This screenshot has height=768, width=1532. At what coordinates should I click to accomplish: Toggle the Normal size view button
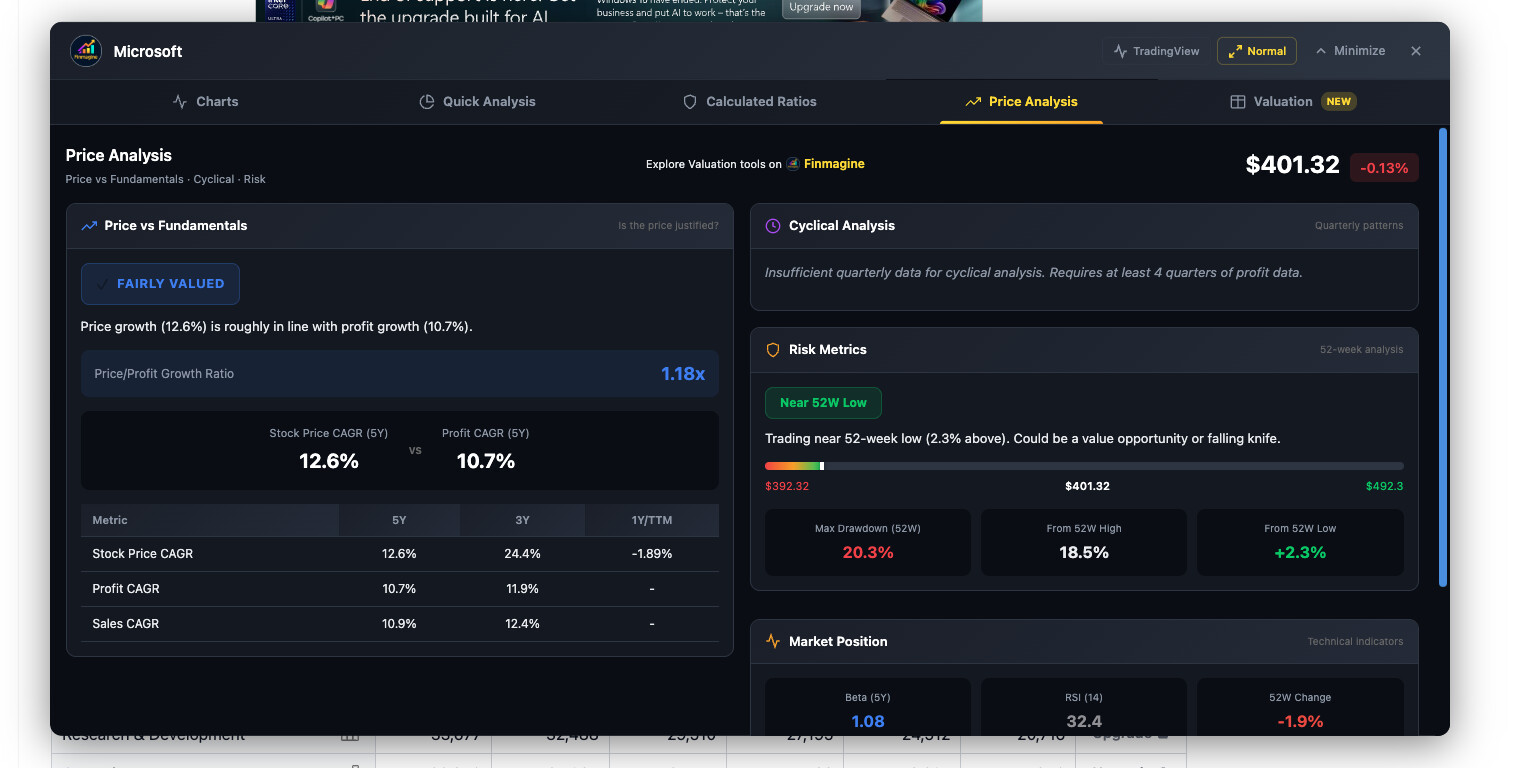pyautogui.click(x=1256, y=51)
